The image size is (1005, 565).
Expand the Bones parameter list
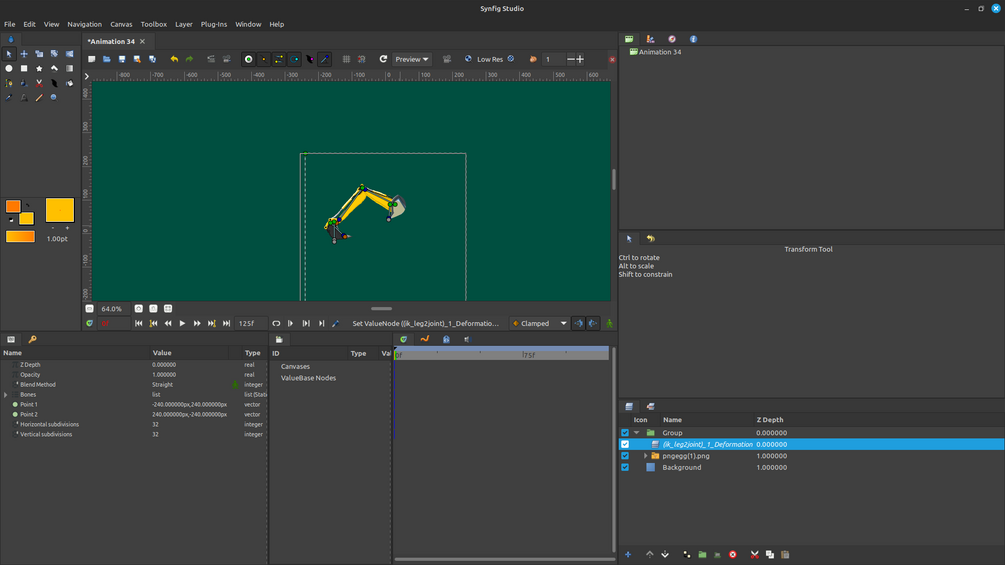(x=6, y=395)
